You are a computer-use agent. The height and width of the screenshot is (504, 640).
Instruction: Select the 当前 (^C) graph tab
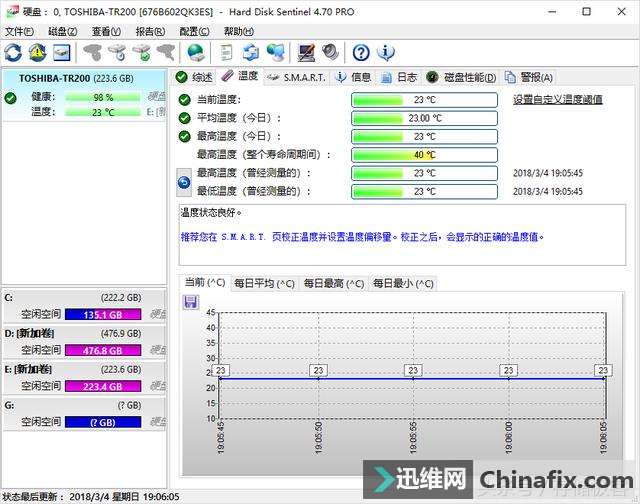(204, 282)
